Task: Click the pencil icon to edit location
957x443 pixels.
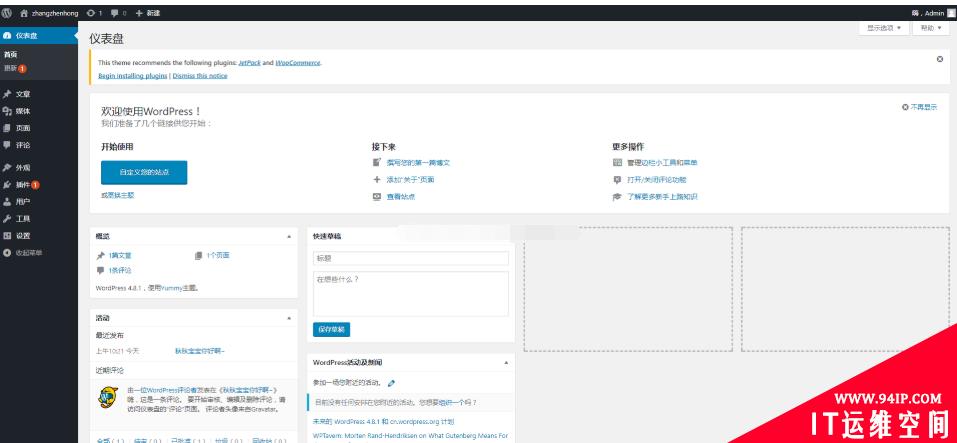Action: 391,383
